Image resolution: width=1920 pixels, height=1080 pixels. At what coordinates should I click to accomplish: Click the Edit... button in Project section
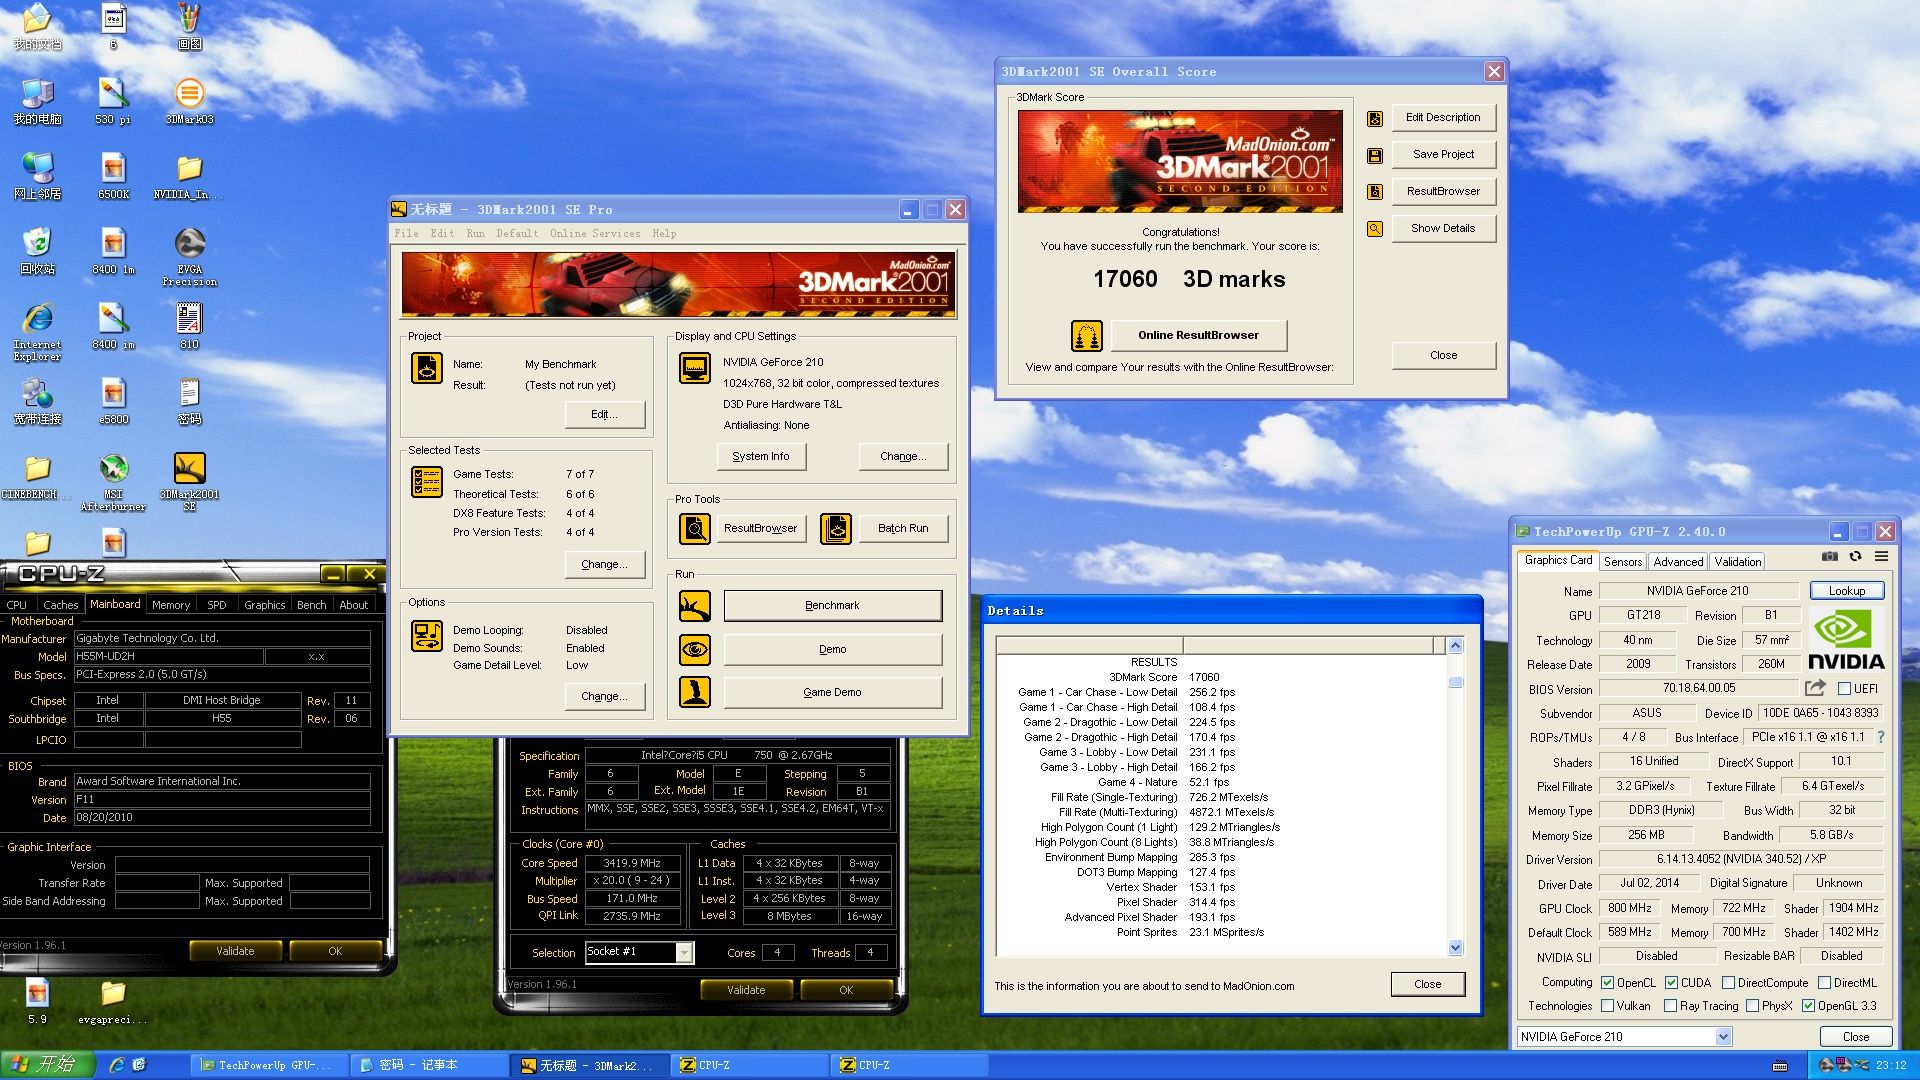click(x=604, y=415)
